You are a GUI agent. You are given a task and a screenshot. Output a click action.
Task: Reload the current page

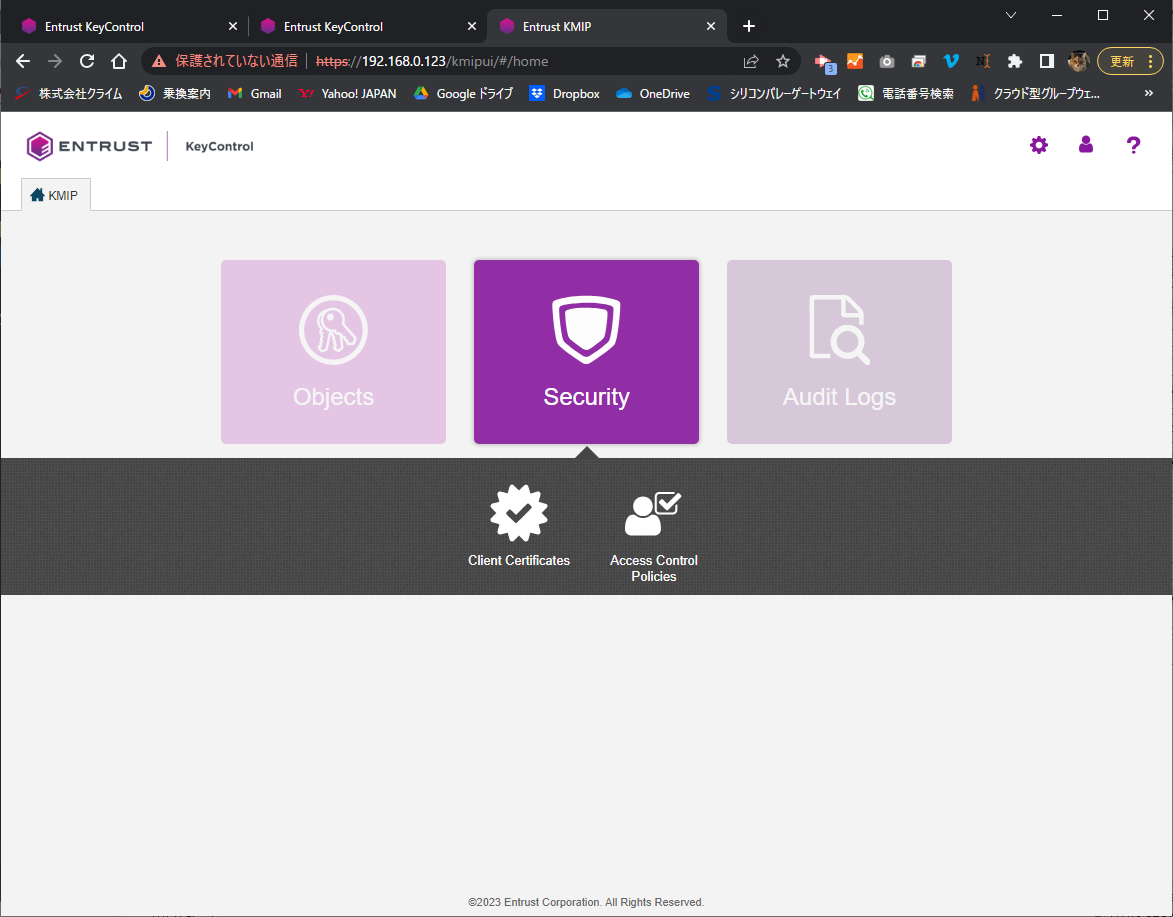[x=87, y=61]
